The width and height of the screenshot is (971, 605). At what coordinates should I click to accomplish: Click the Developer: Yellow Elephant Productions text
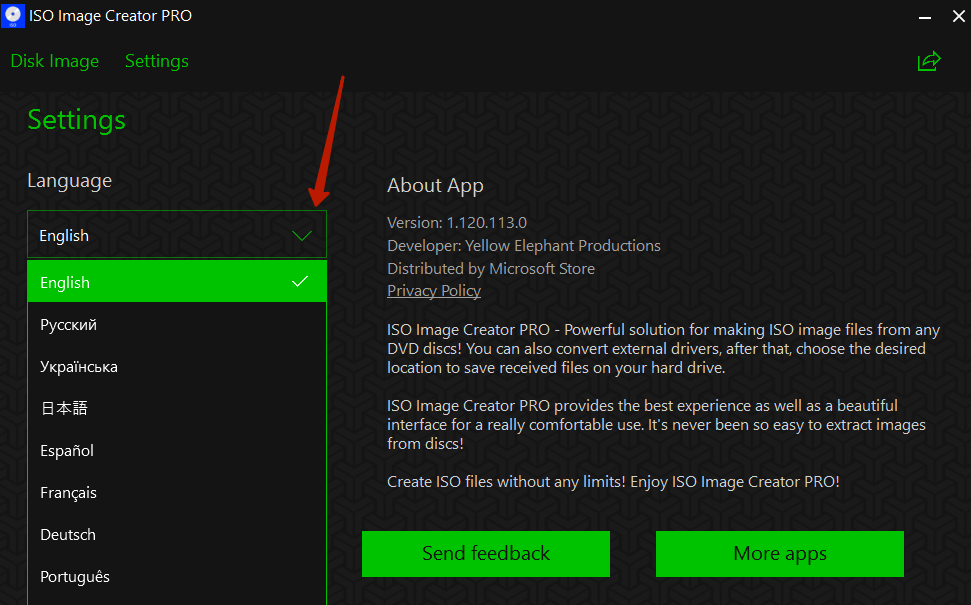(x=524, y=245)
